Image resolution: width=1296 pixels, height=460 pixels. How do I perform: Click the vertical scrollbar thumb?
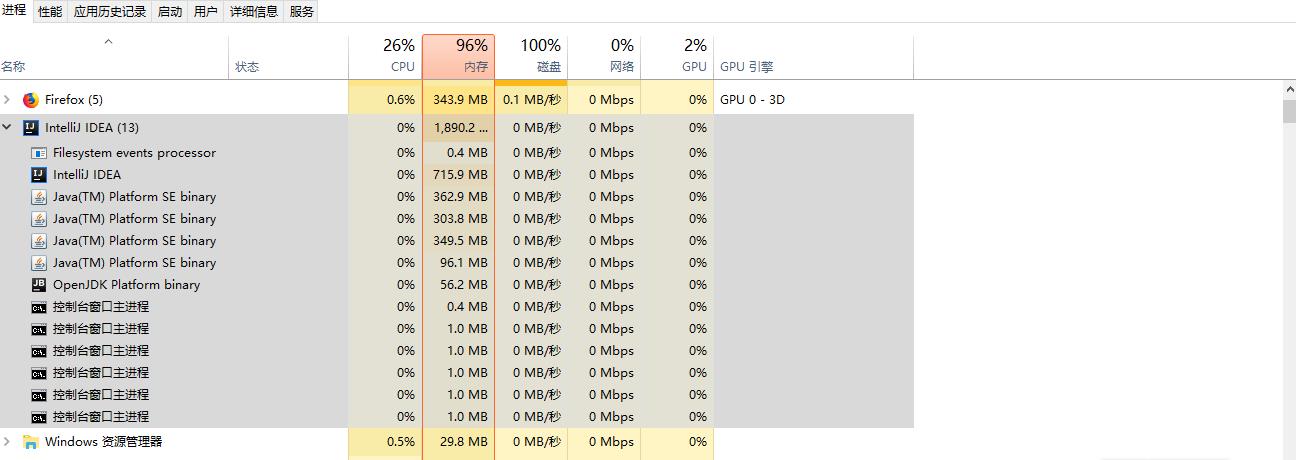(1289, 111)
